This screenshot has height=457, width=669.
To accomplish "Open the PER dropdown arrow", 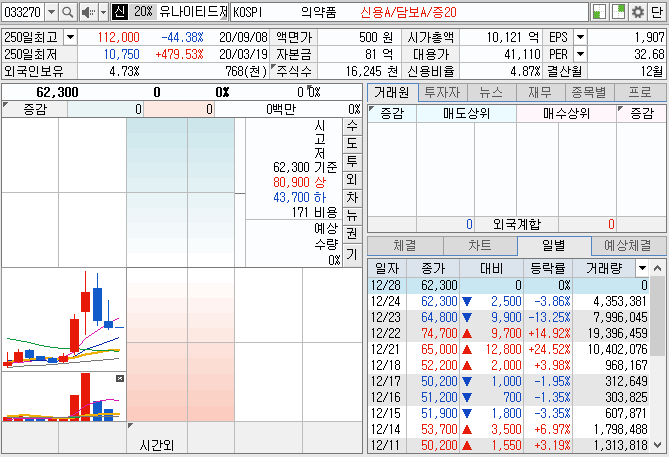I will point(580,54).
